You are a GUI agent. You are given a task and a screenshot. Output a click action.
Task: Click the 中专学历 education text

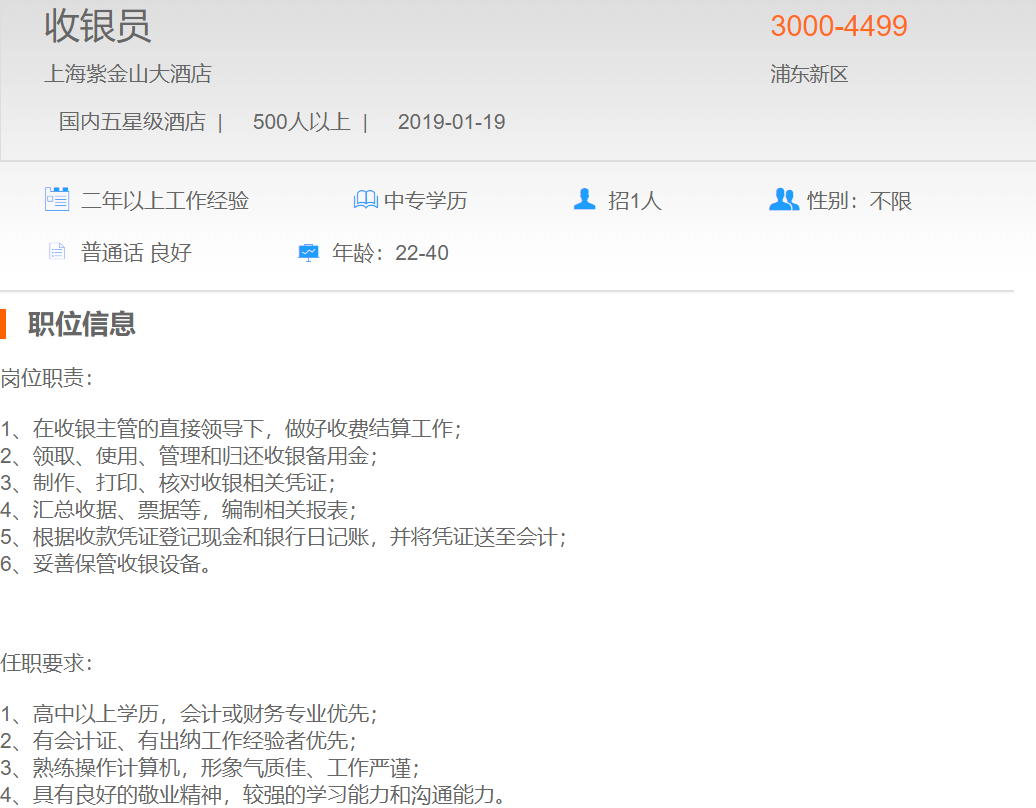(x=425, y=201)
